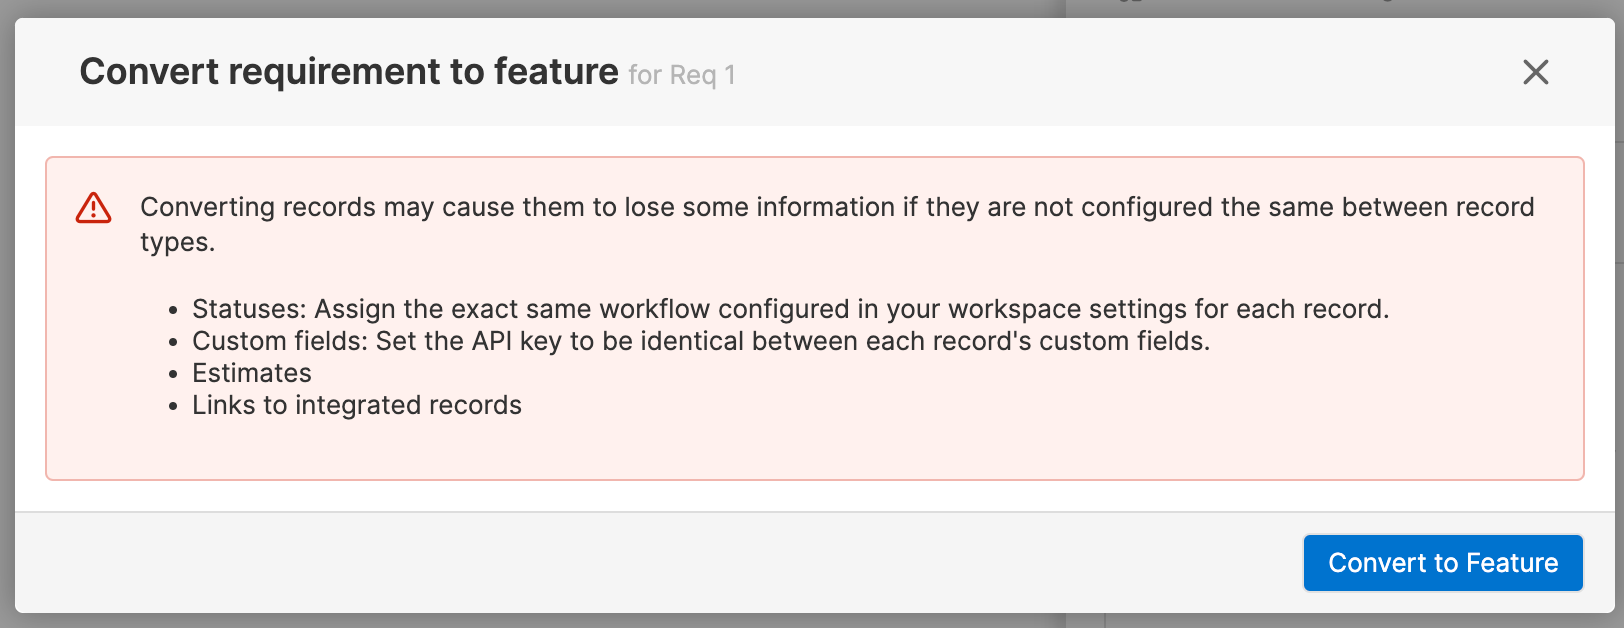Image resolution: width=1624 pixels, height=628 pixels.
Task: Click the bullet dot before Estimates
Action: point(173,375)
